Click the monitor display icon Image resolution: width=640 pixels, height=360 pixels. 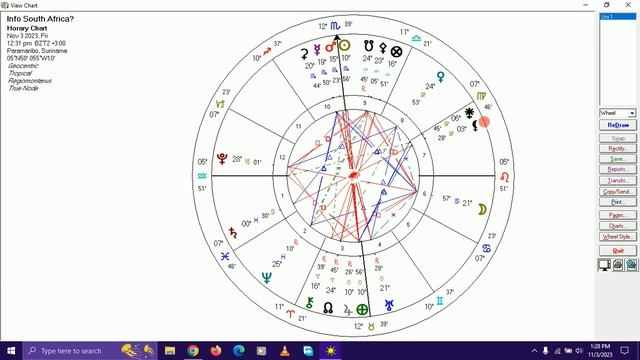pyautogui.click(x=604, y=265)
